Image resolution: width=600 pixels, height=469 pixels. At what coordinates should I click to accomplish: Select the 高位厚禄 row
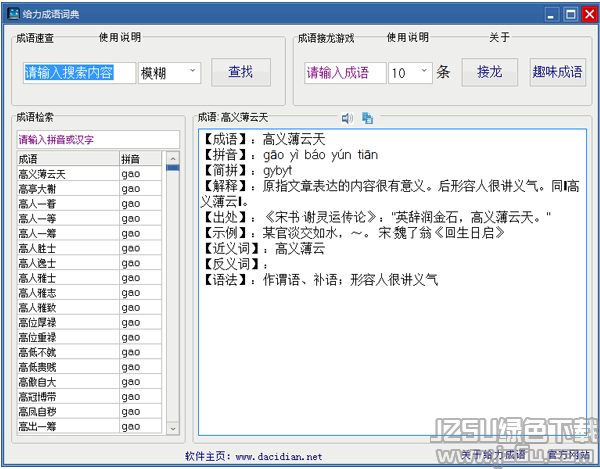tap(90, 322)
